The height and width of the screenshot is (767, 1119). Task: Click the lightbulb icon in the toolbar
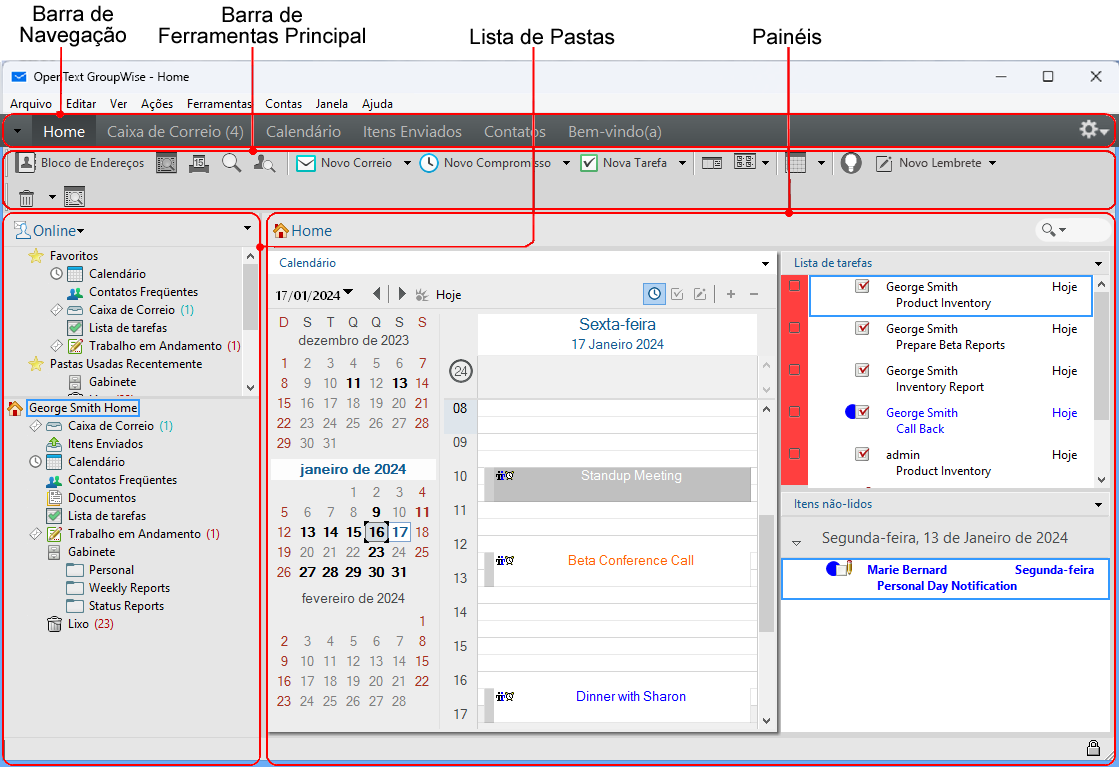click(x=851, y=163)
